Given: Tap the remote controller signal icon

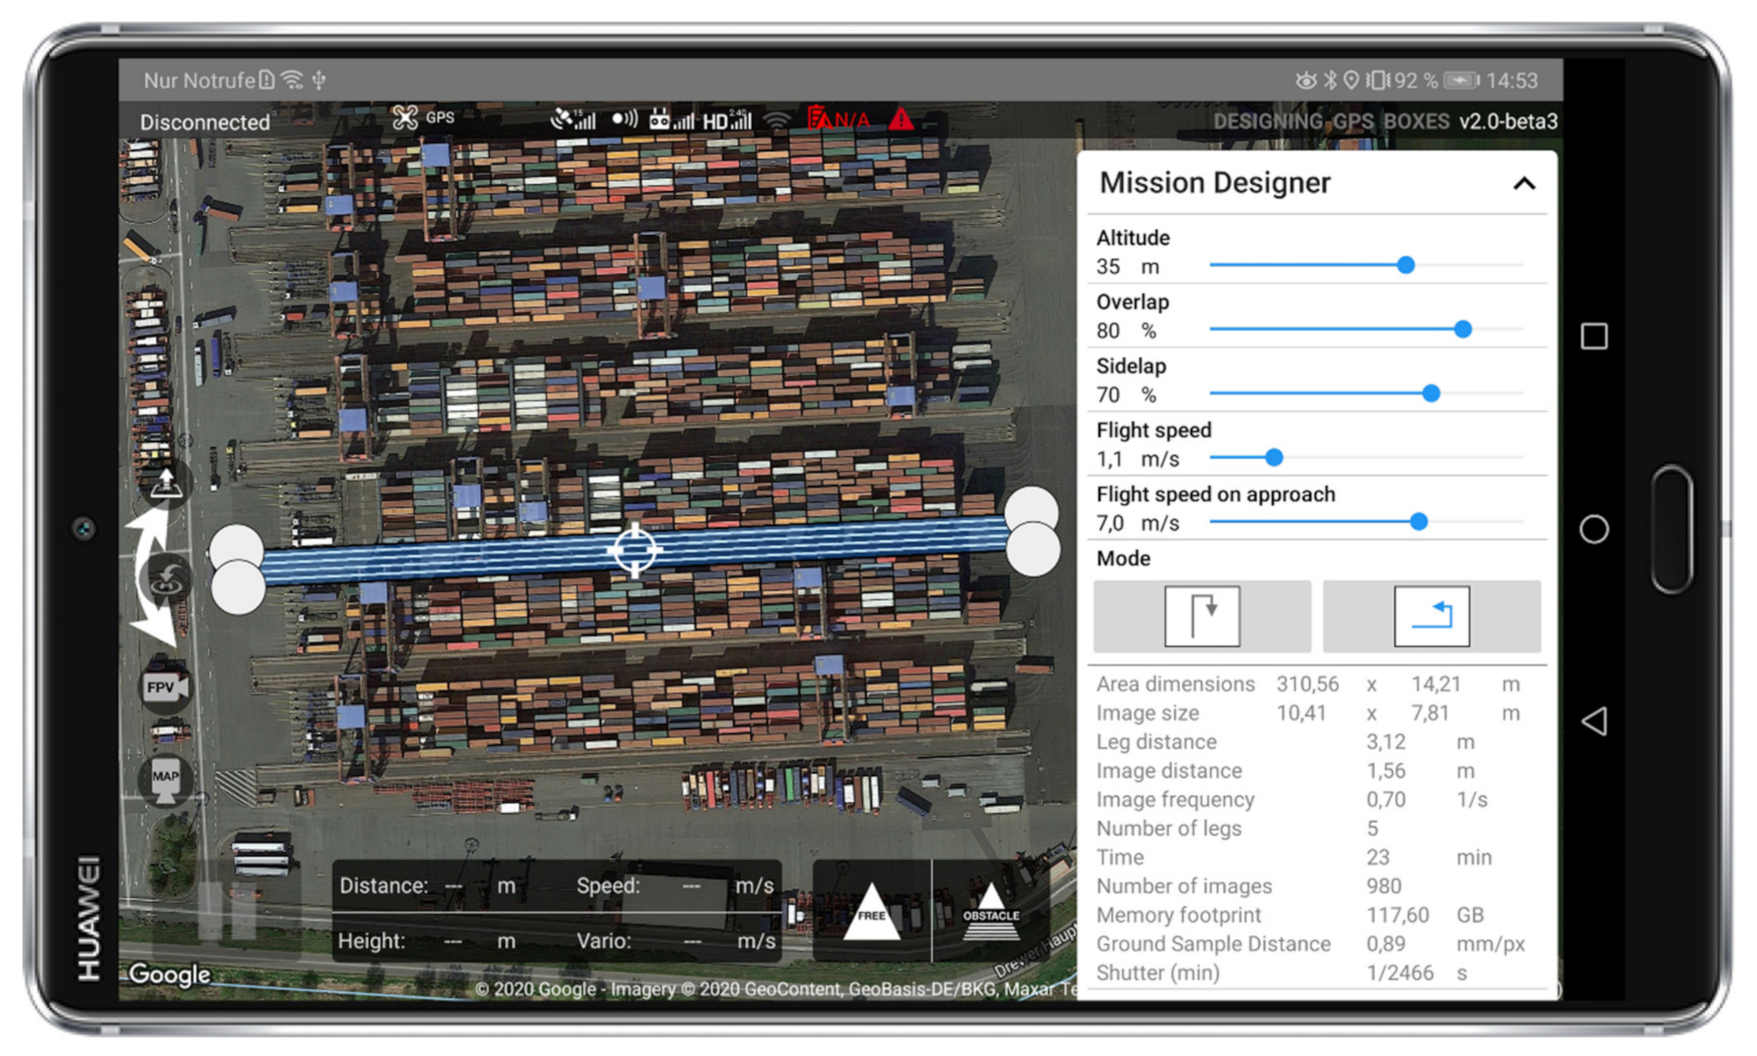Looking at the screenshot, I should coord(670,120).
